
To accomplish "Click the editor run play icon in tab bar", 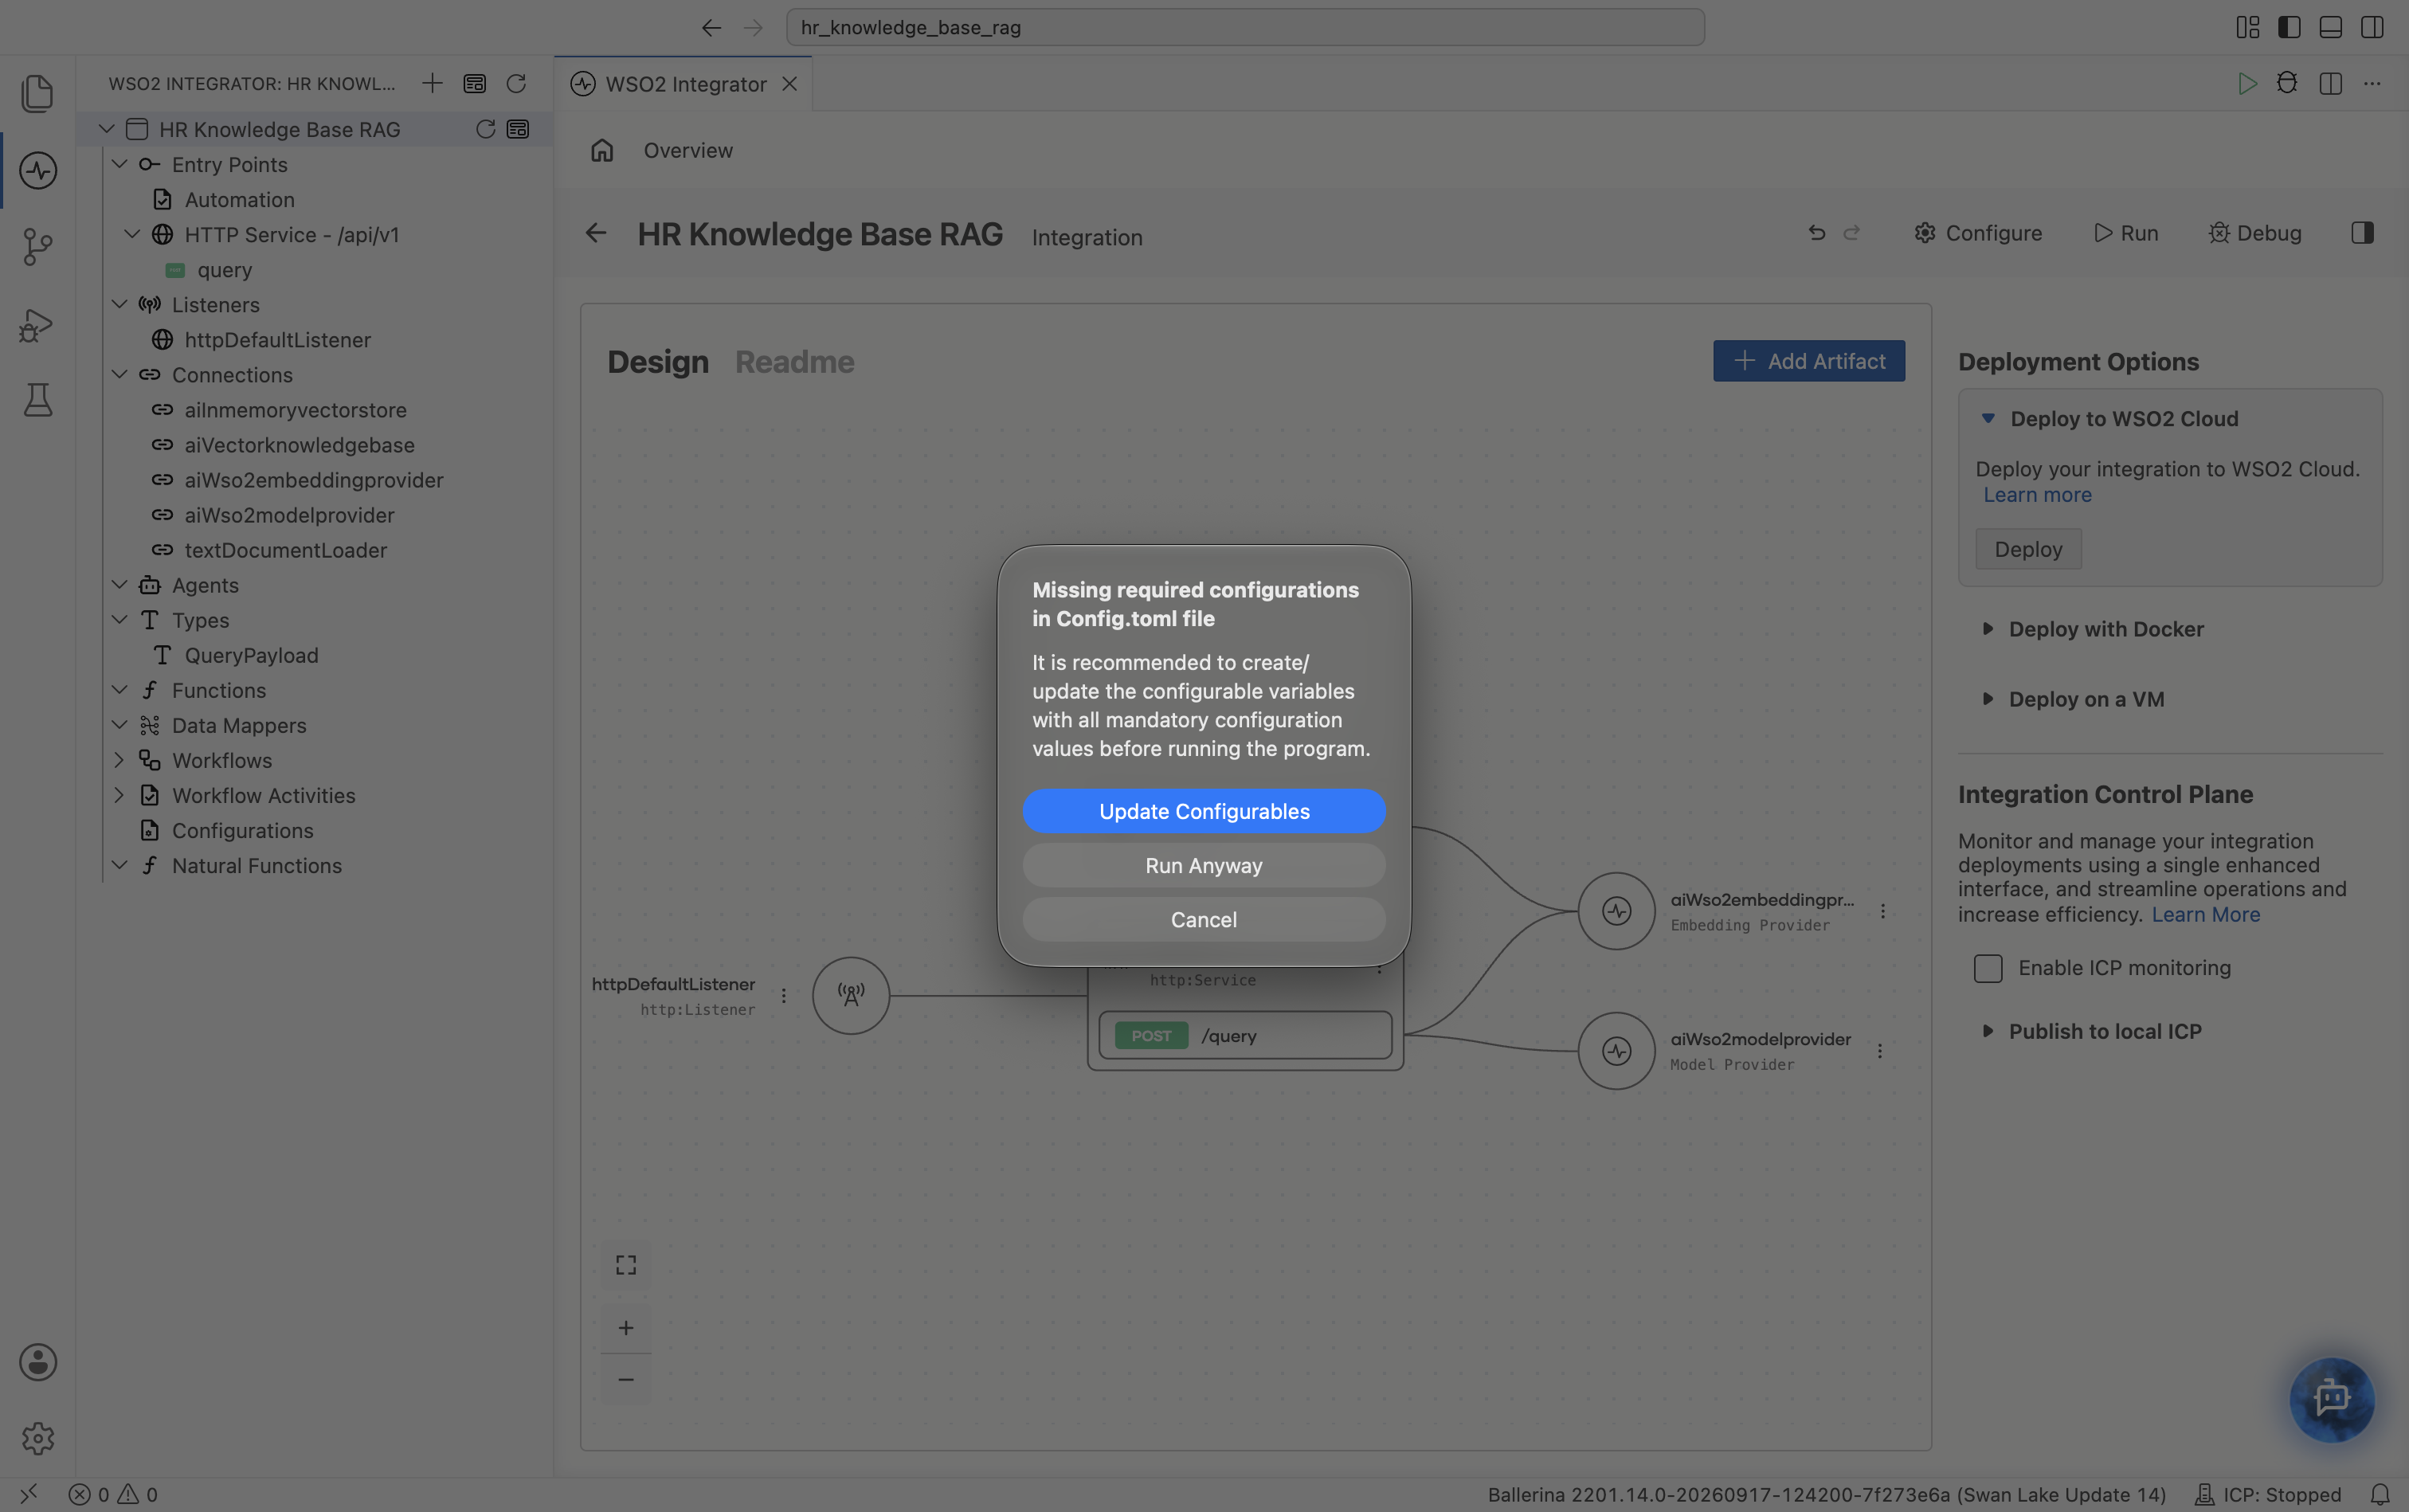I will 2247,83.
